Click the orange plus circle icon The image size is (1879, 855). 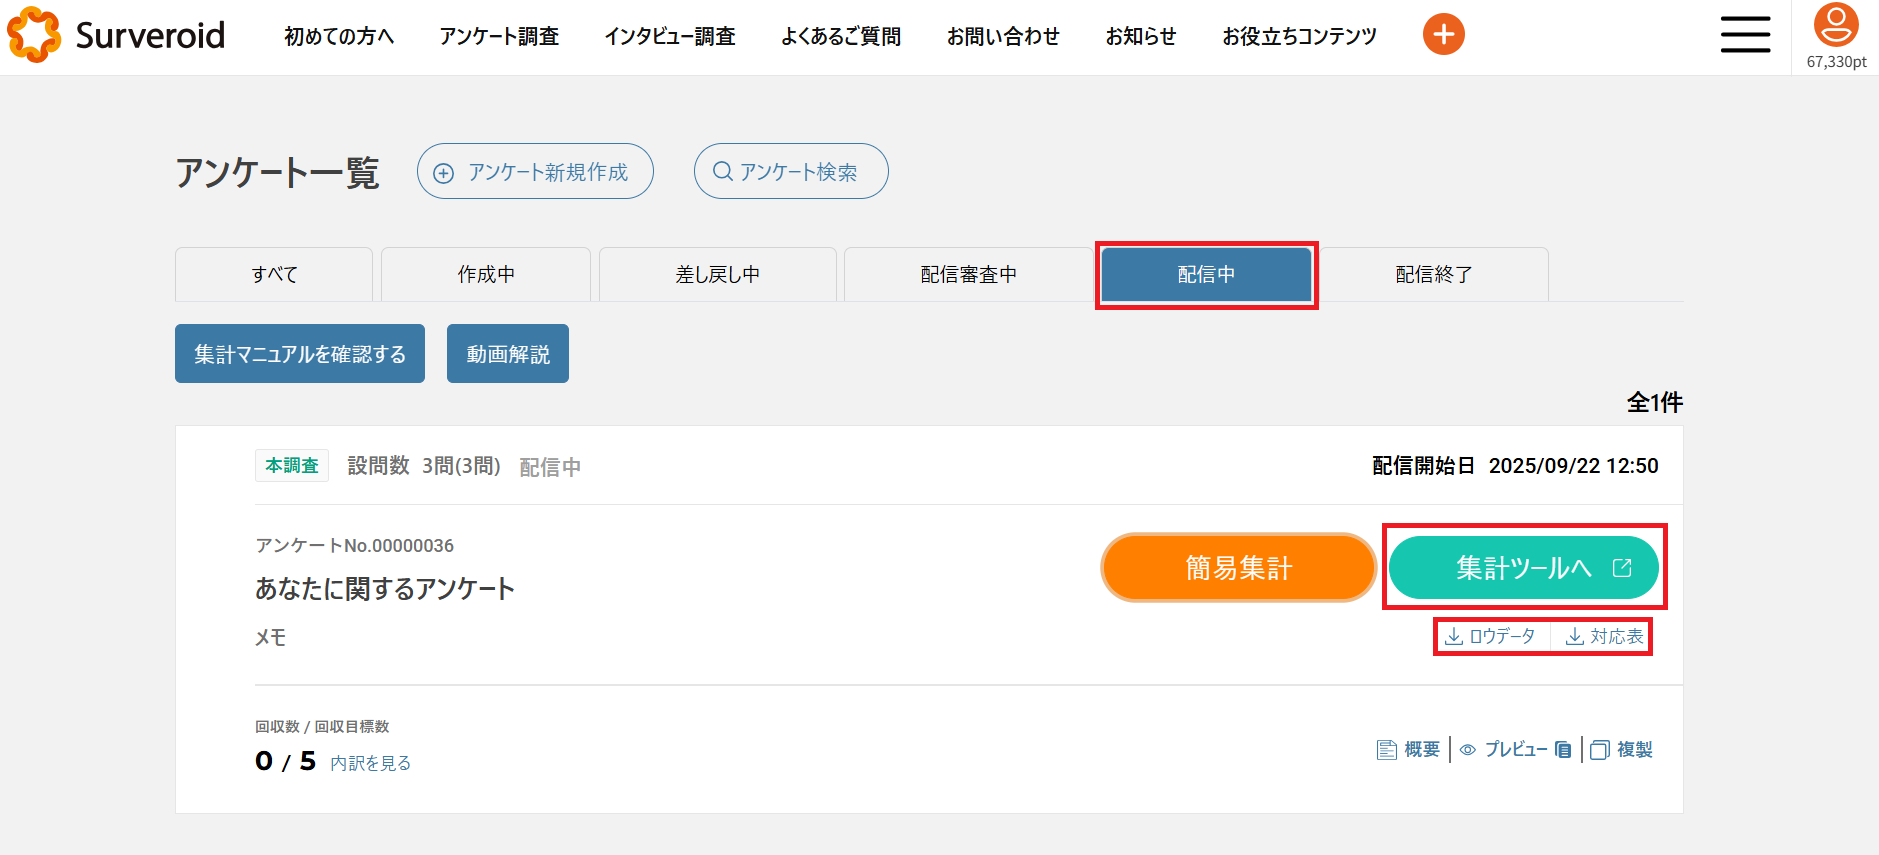[1443, 35]
